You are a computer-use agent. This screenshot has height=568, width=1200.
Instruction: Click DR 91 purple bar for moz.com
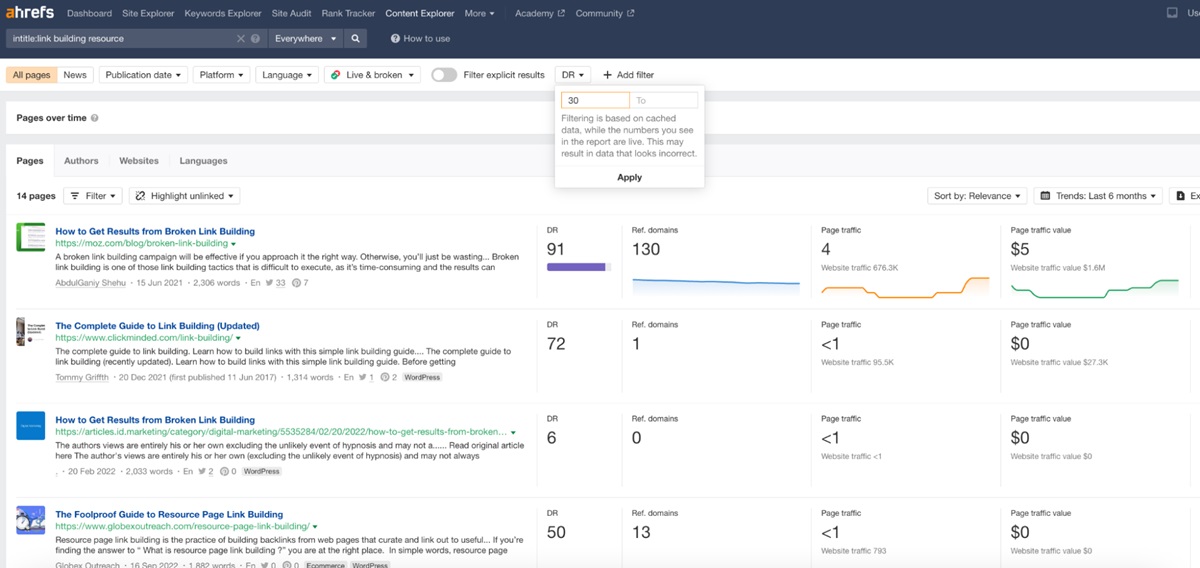click(x=579, y=267)
